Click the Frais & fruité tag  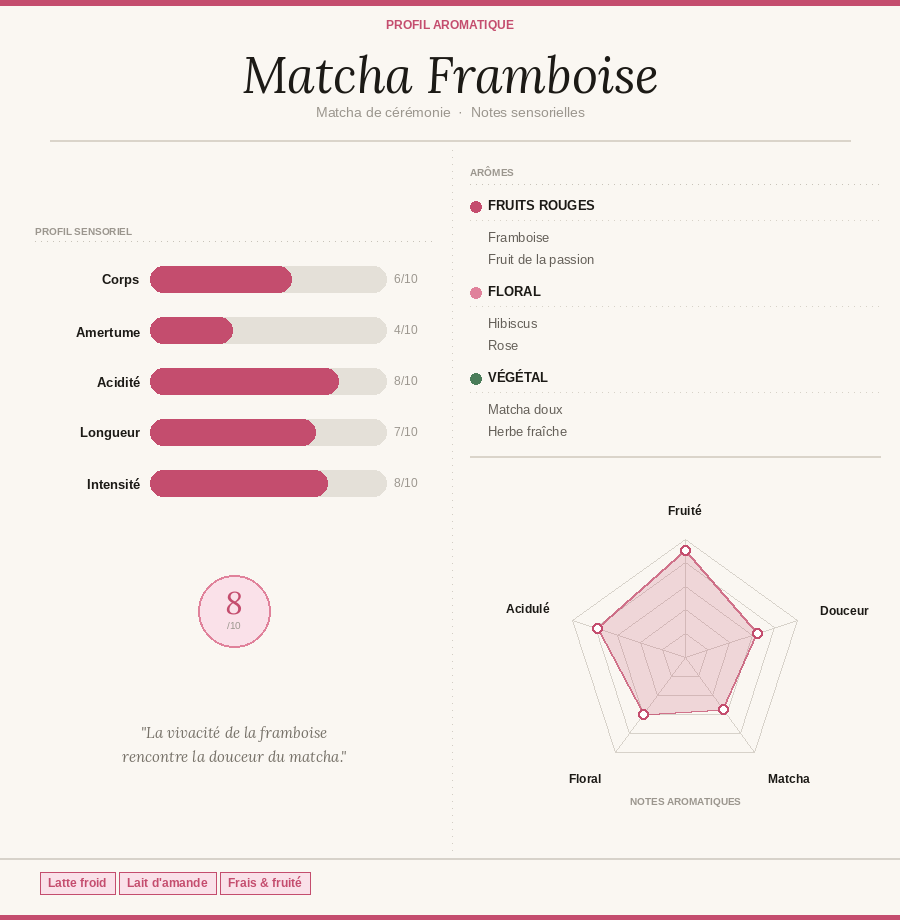[x=265, y=883]
